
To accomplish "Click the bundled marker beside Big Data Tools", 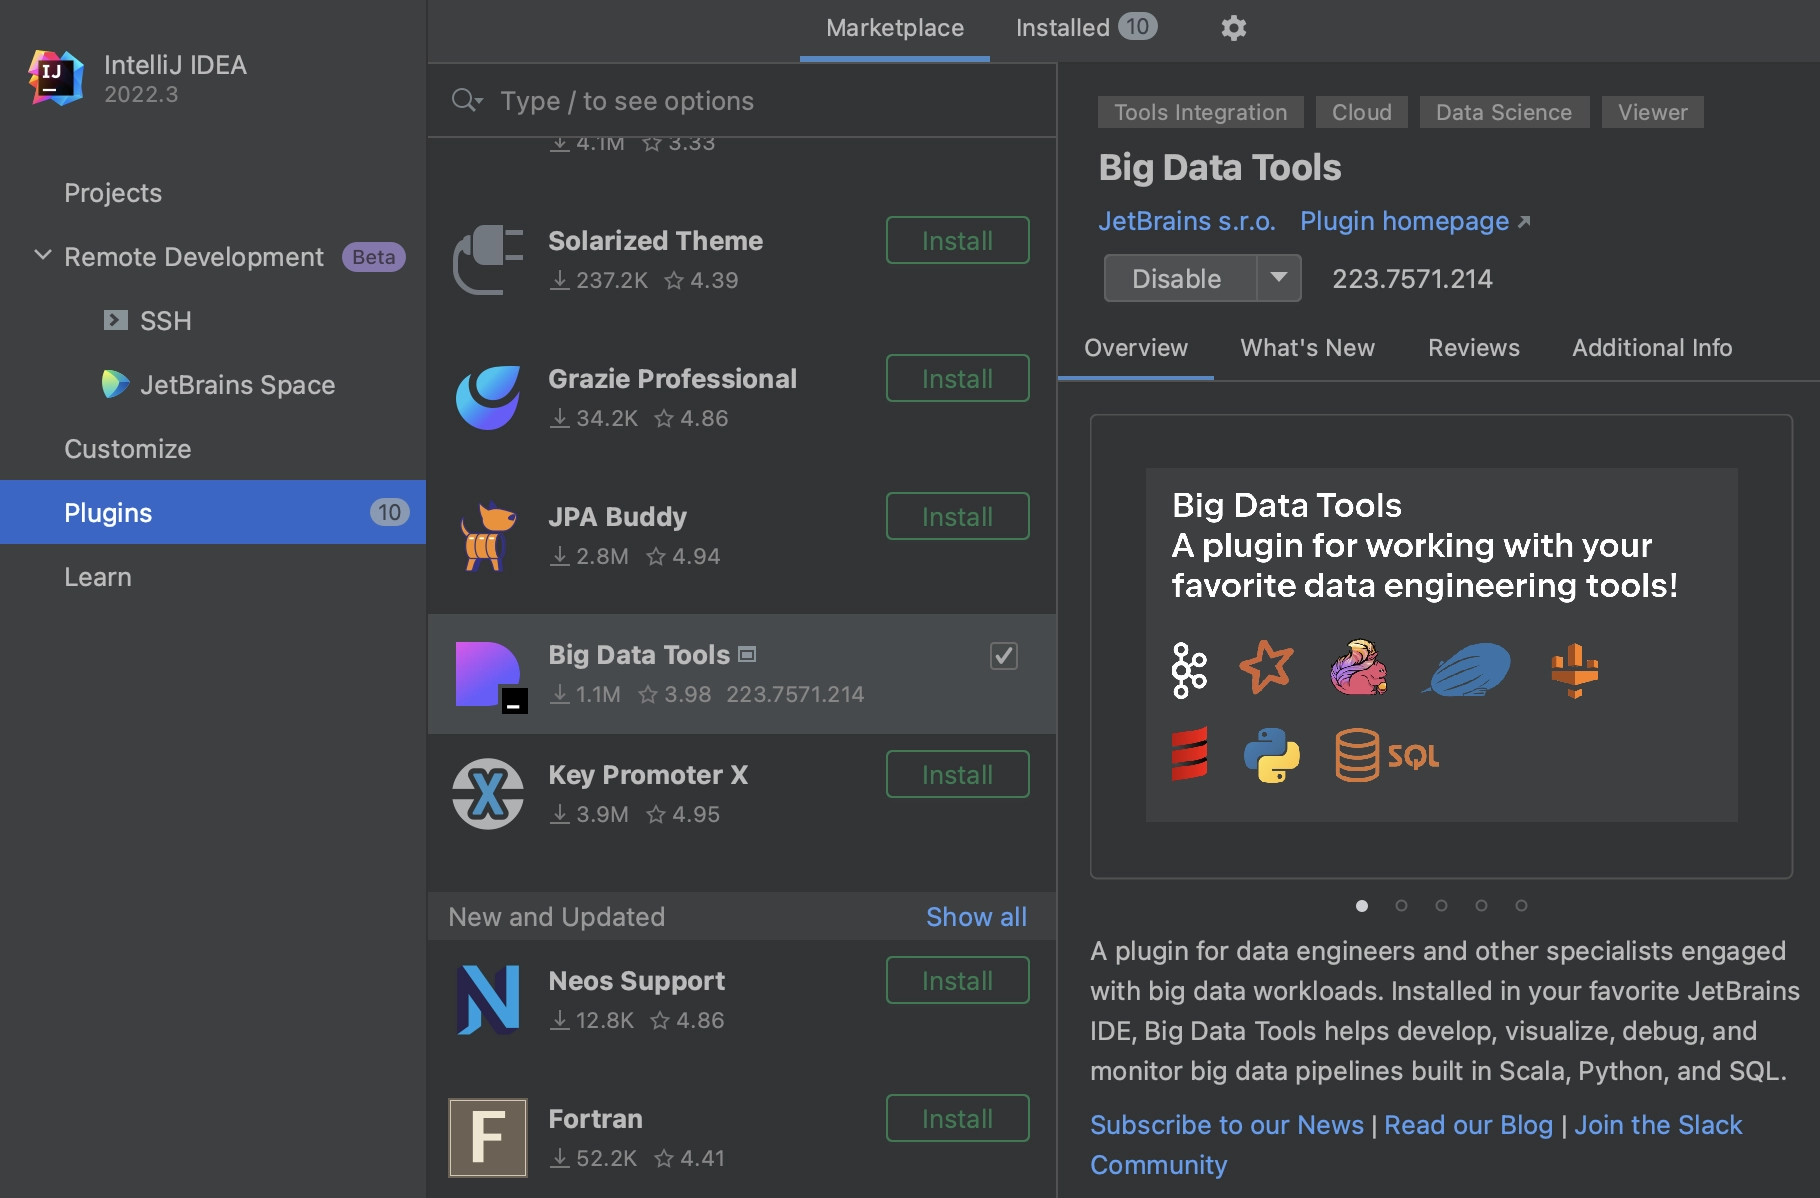I will (747, 654).
